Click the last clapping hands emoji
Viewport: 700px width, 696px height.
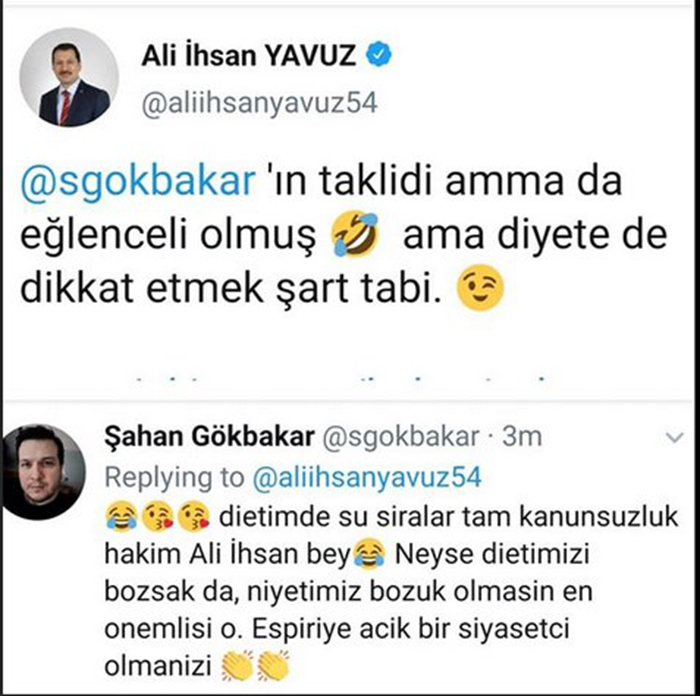click(x=273, y=666)
